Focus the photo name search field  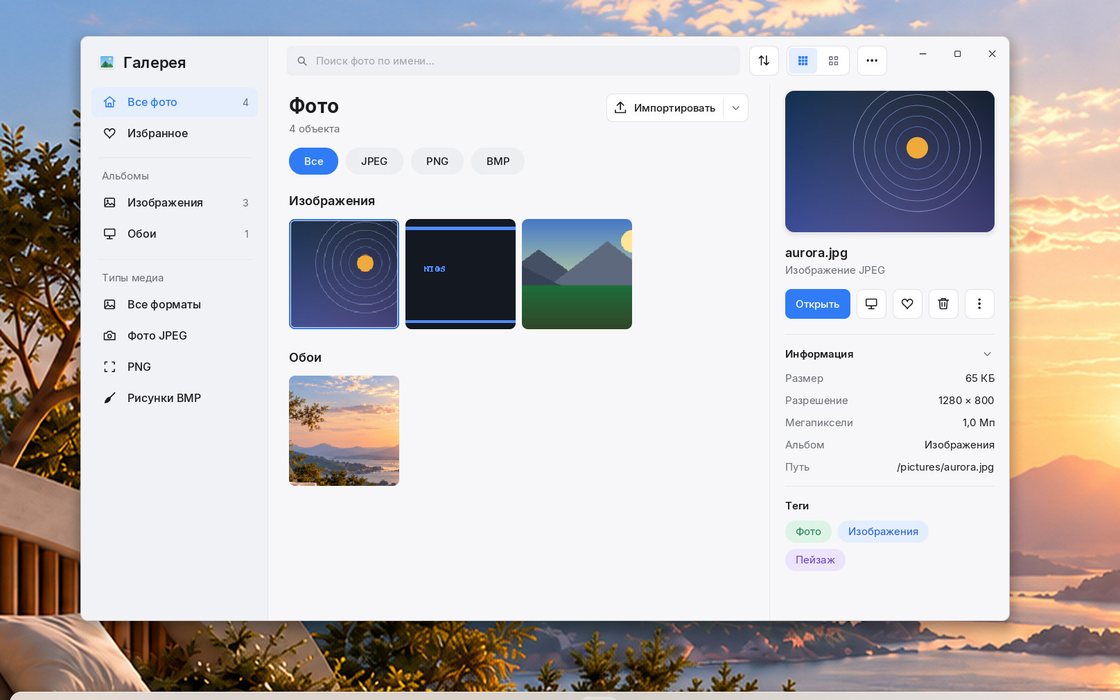513,61
